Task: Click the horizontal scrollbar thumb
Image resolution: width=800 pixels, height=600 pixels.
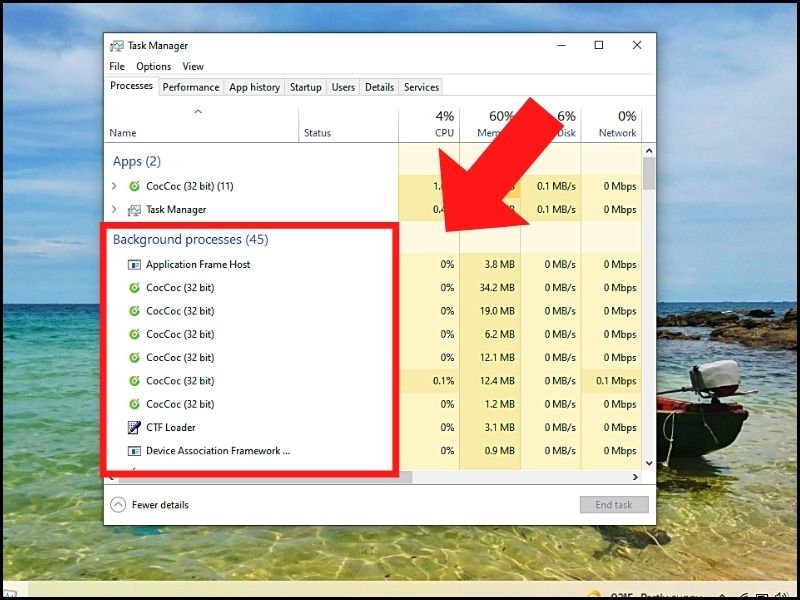Action: (265, 477)
